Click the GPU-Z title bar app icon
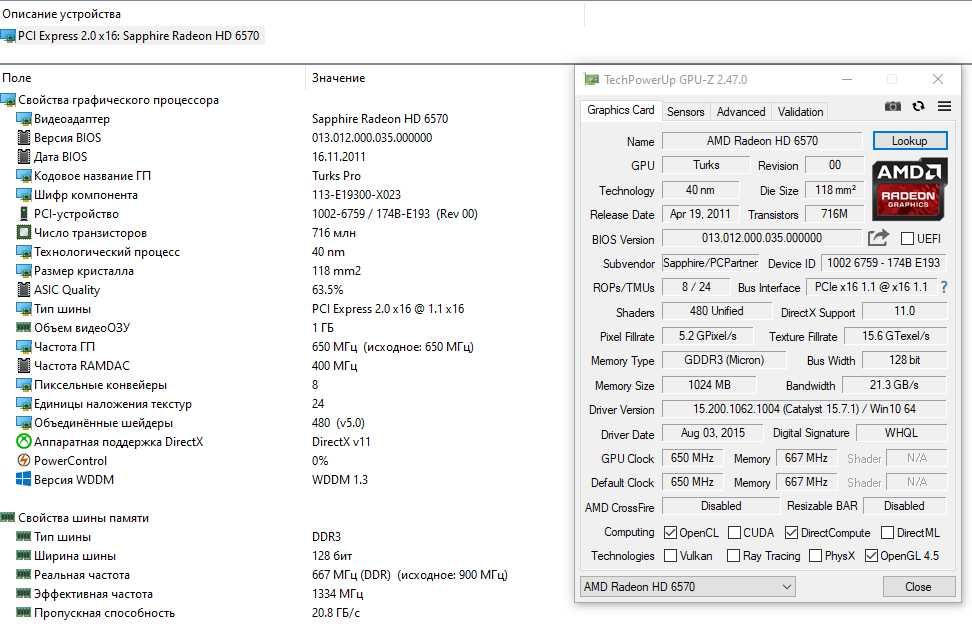This screenshot has width=972, height=636. pyautogui.click(x=591, y=79)
